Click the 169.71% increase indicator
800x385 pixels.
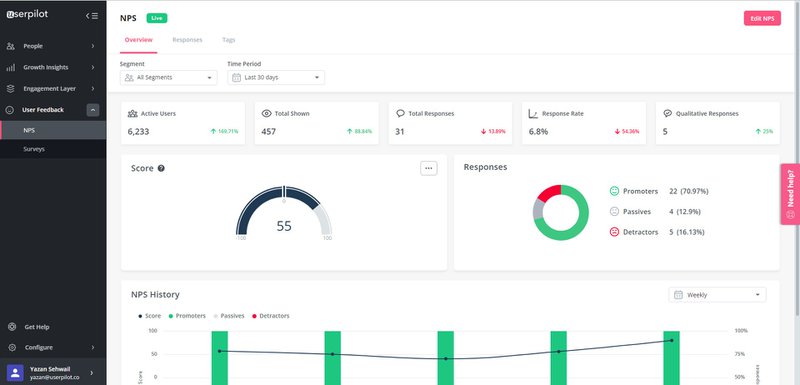(224, 132)
